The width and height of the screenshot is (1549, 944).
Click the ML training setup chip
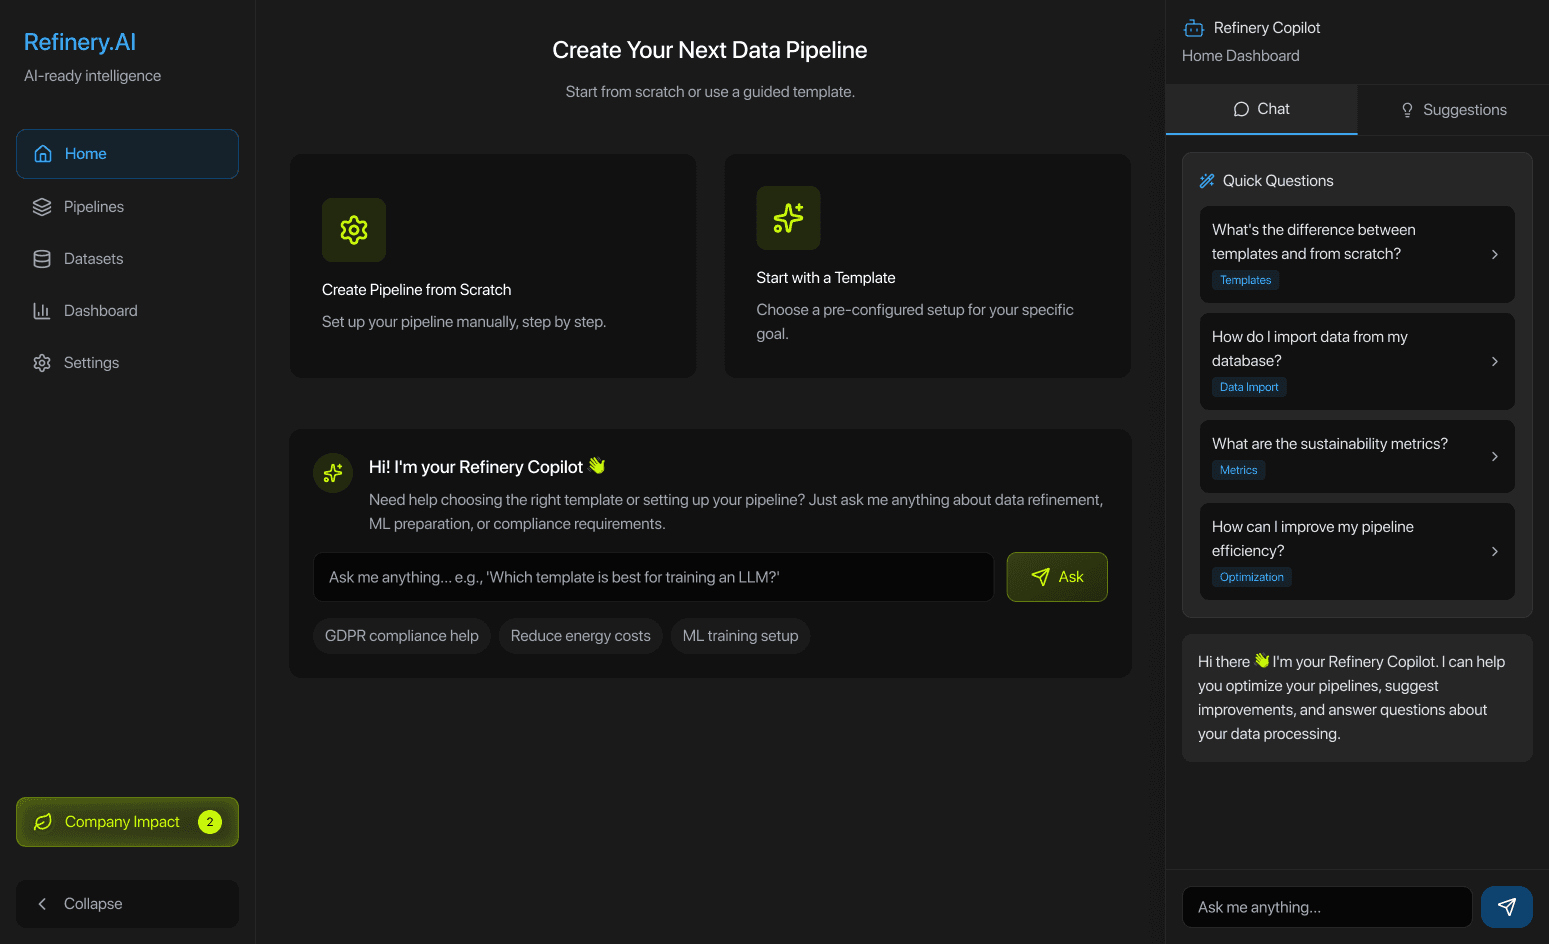click(x=740, y=636)
